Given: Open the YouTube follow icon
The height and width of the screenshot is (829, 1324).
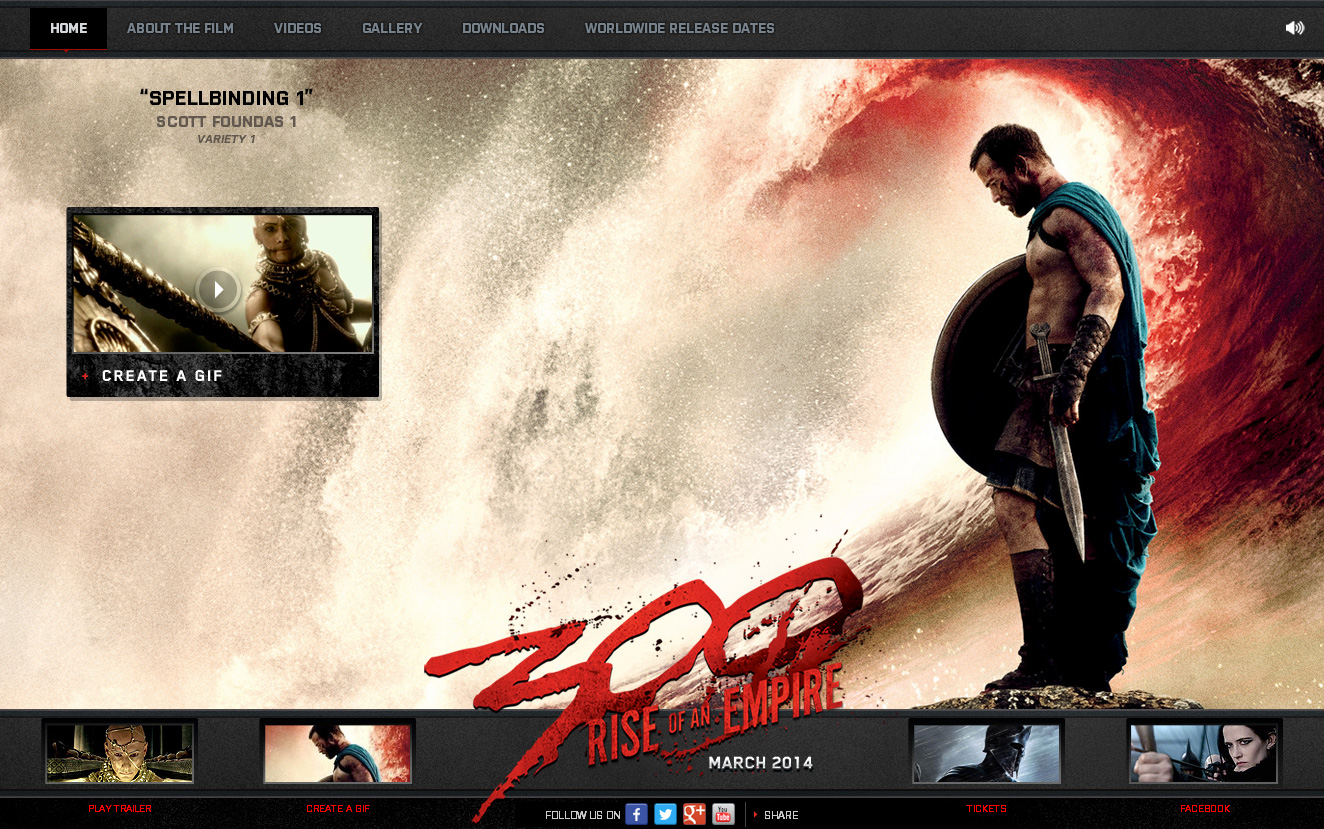Looking at the screenshot, I should tap(723, 814).
